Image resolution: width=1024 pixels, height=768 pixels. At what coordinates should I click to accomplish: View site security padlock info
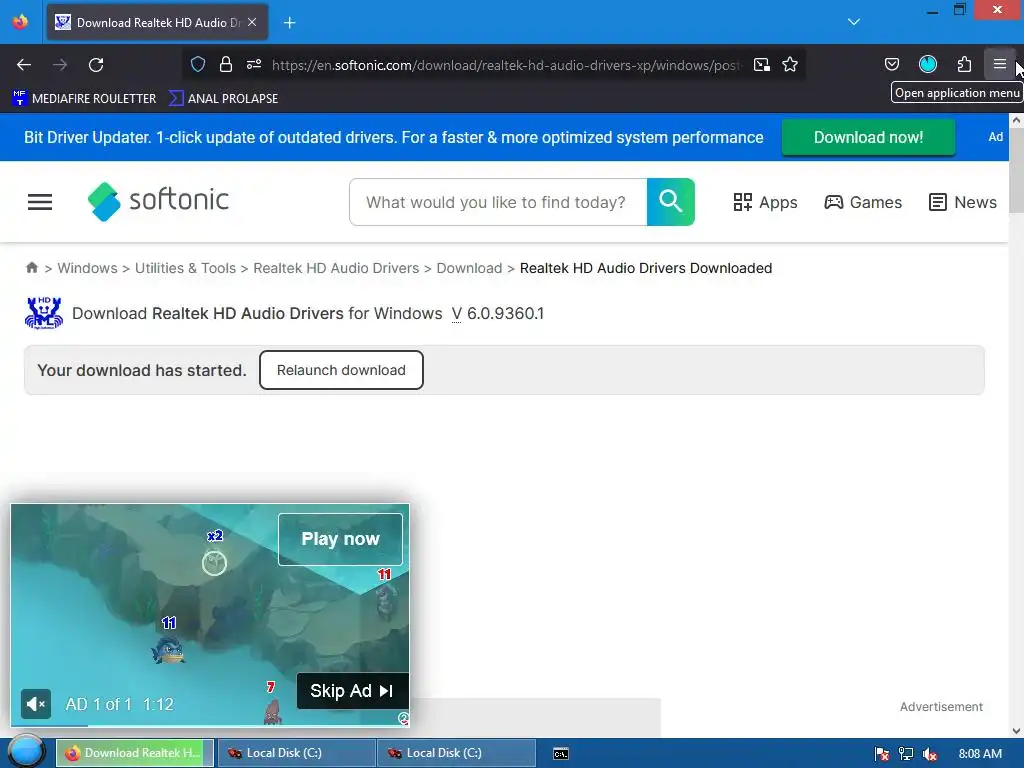point(226,65)
